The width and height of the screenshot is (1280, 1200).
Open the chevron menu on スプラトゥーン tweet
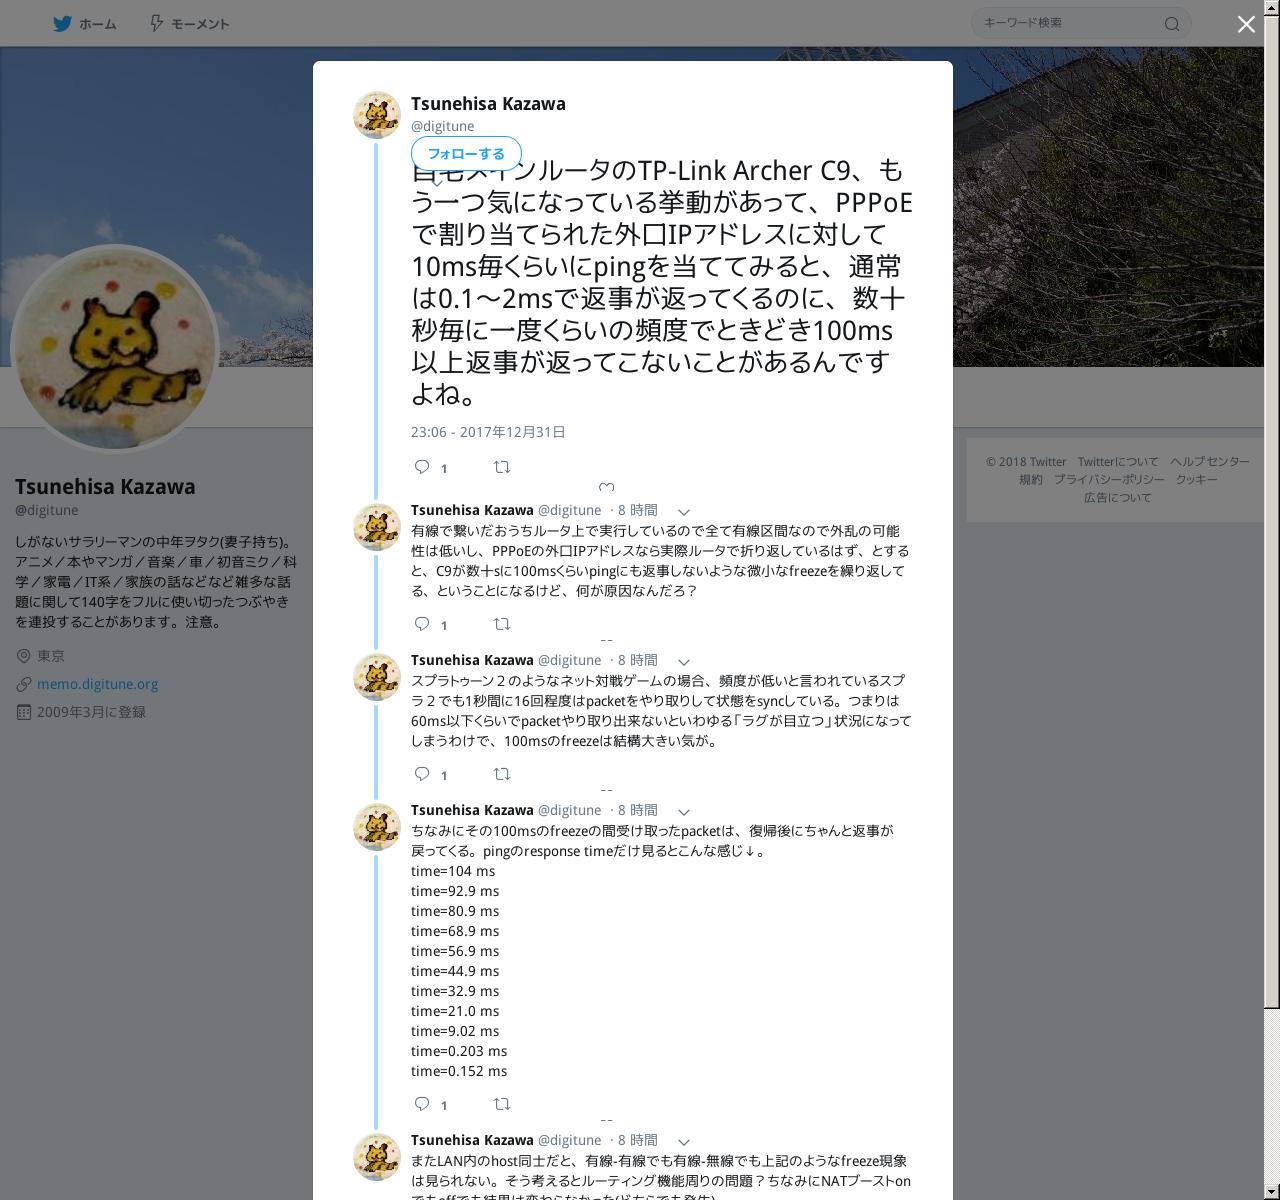(684, 662)
